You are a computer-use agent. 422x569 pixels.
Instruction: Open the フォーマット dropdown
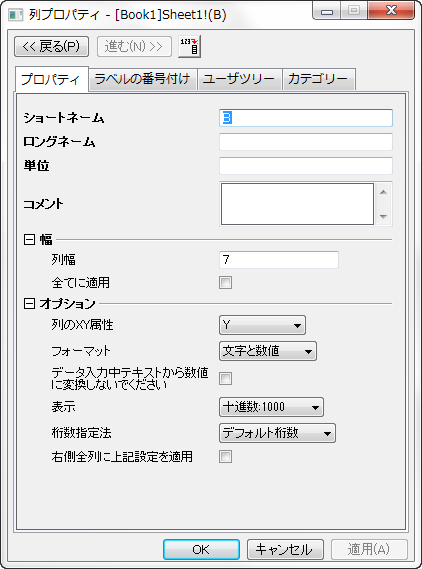click(268, 351)
